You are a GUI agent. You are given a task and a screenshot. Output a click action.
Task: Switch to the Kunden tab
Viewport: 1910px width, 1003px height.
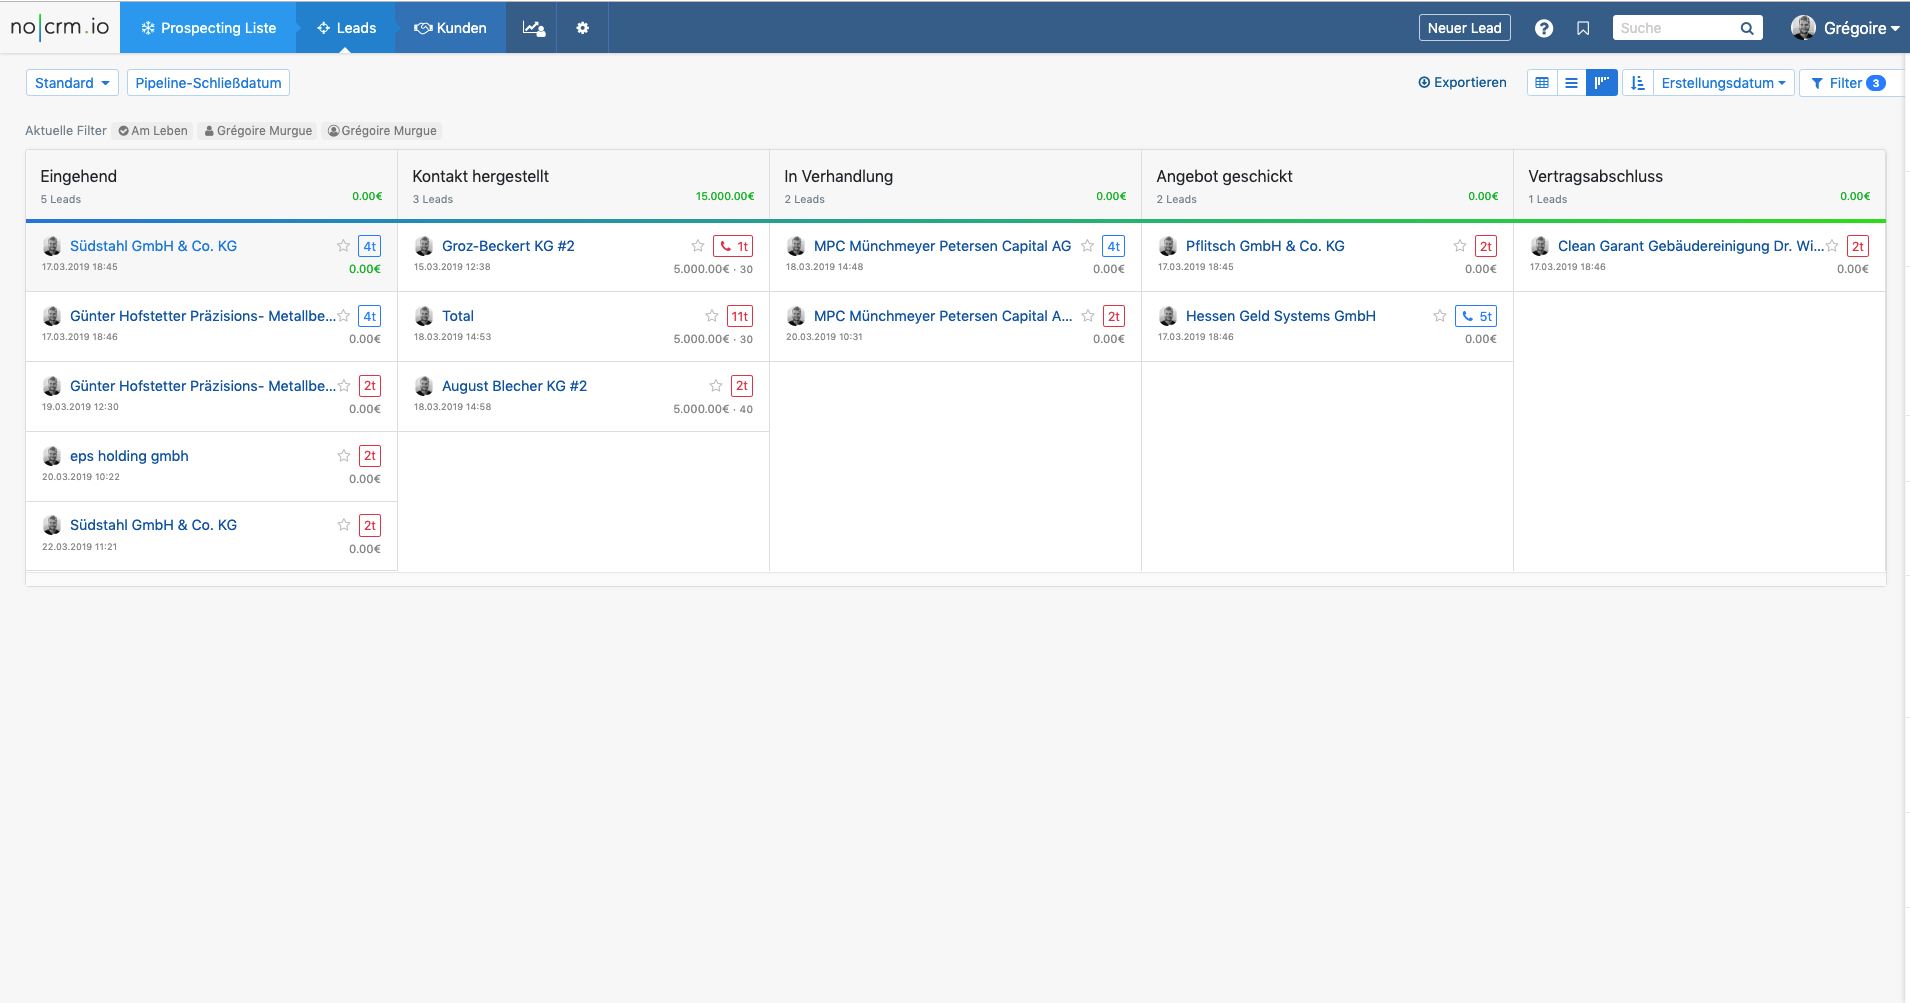coord(451,28)
